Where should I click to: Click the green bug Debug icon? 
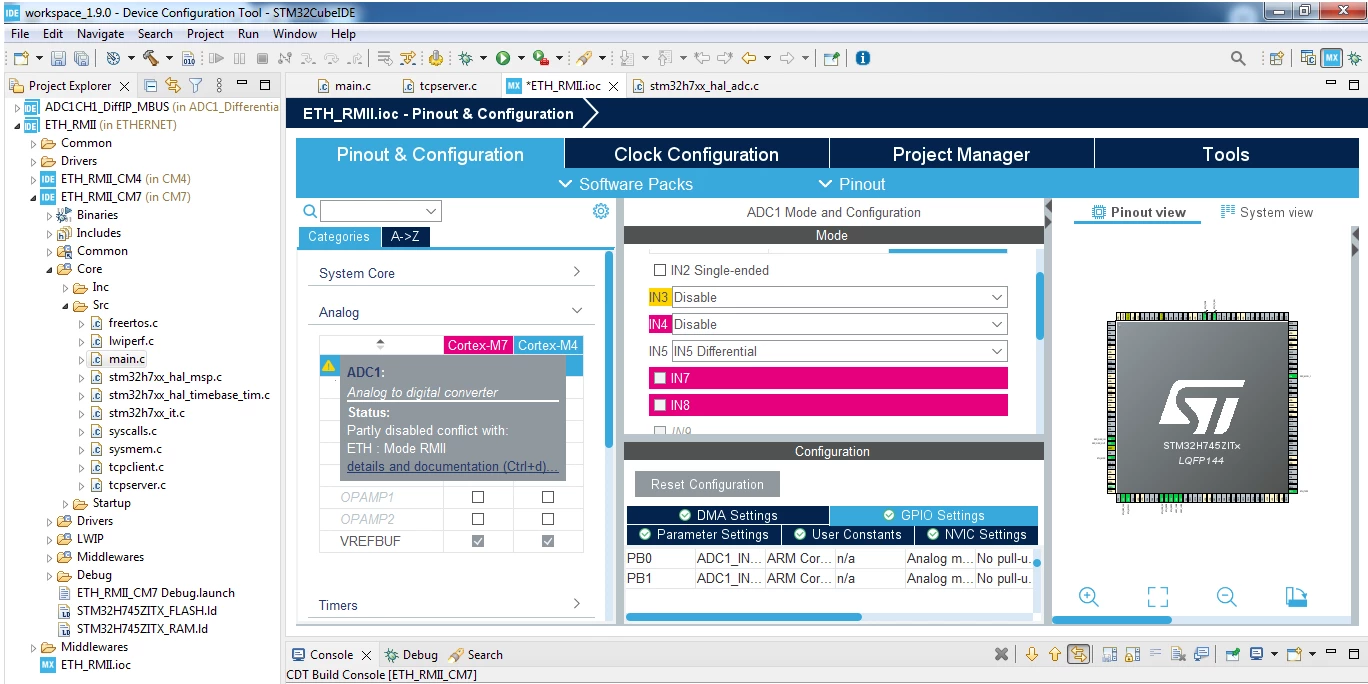point(465,58)
